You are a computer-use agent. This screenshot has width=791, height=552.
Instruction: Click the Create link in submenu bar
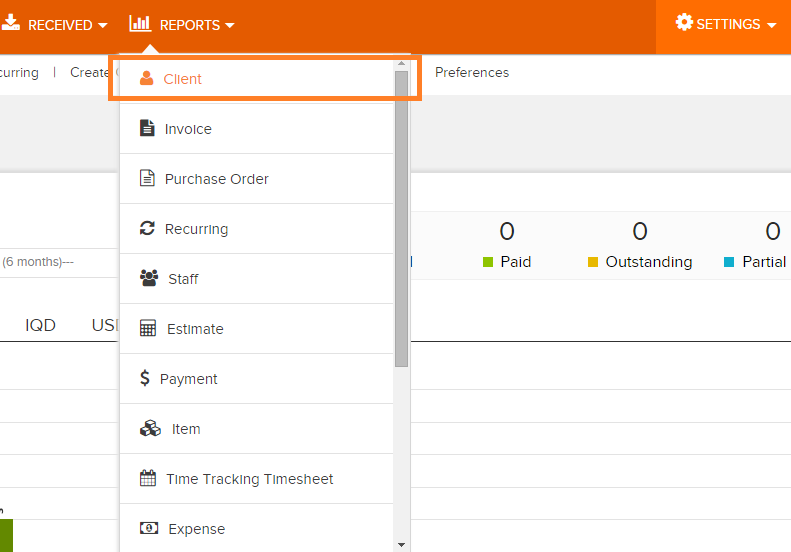89,72
